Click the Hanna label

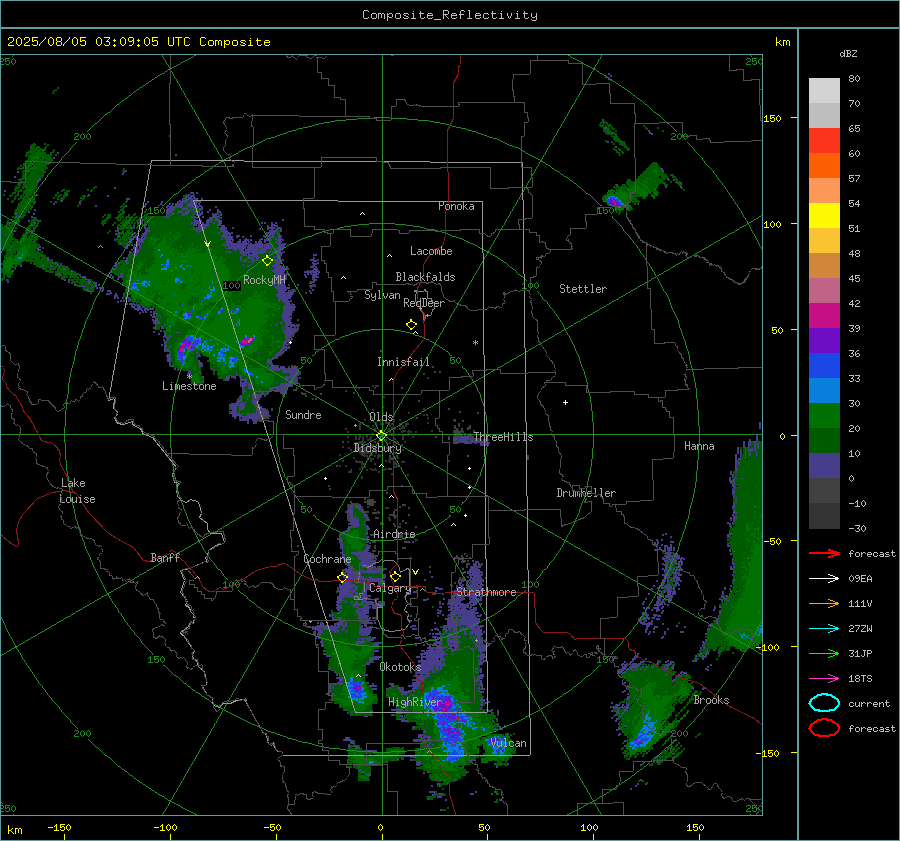[x=699, y=446]
